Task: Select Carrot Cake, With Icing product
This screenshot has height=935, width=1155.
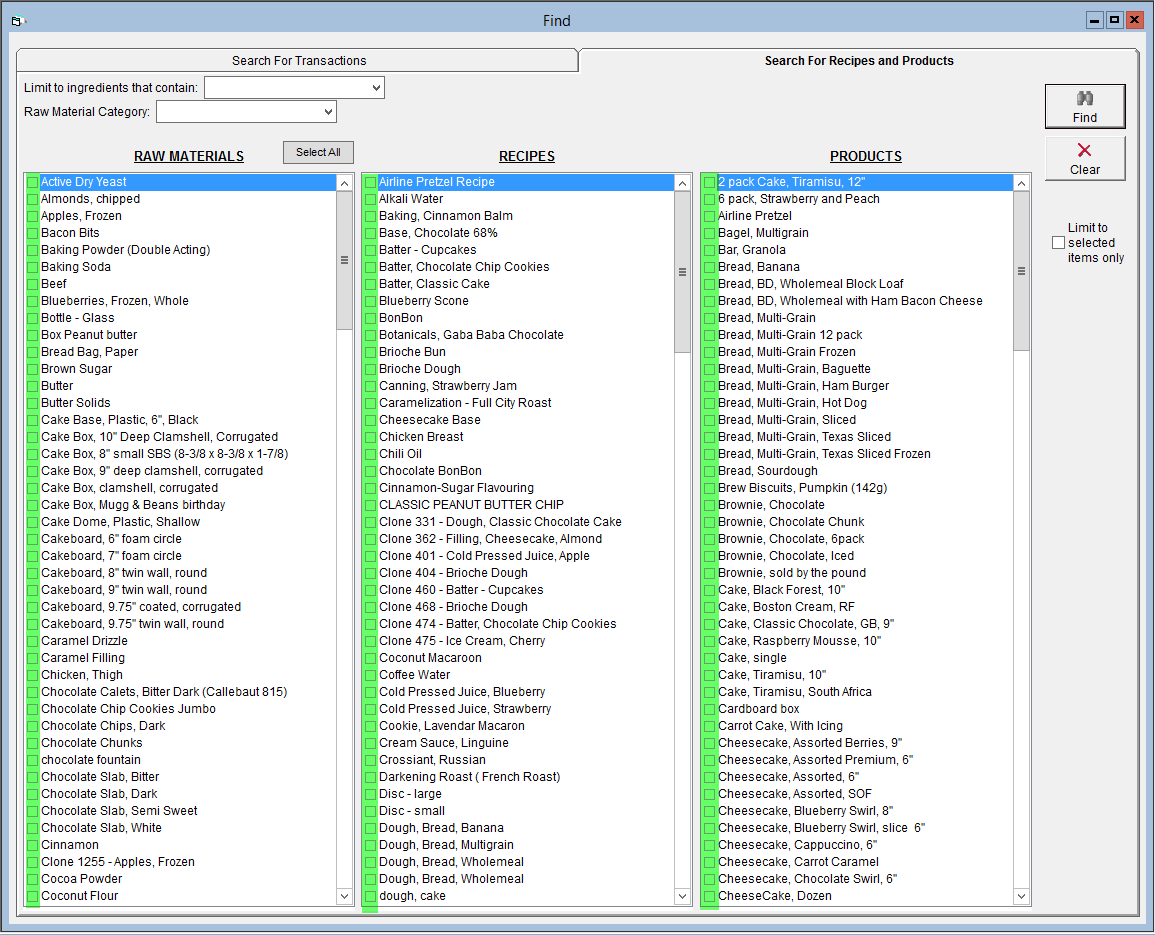Action: pyautogui.click(x=780, y=726)
